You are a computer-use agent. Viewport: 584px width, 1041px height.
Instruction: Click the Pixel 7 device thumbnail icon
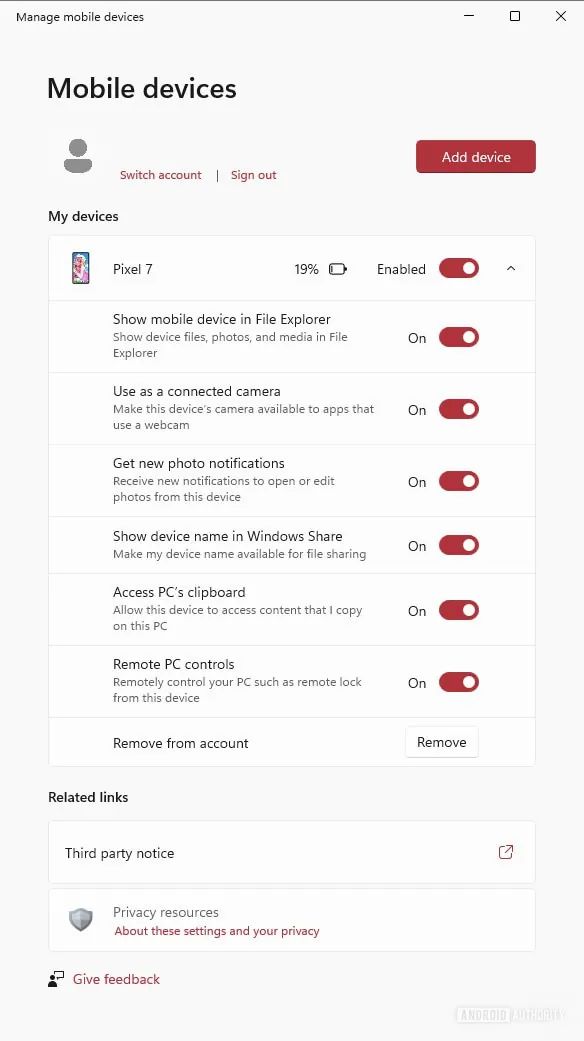[79, 268]
